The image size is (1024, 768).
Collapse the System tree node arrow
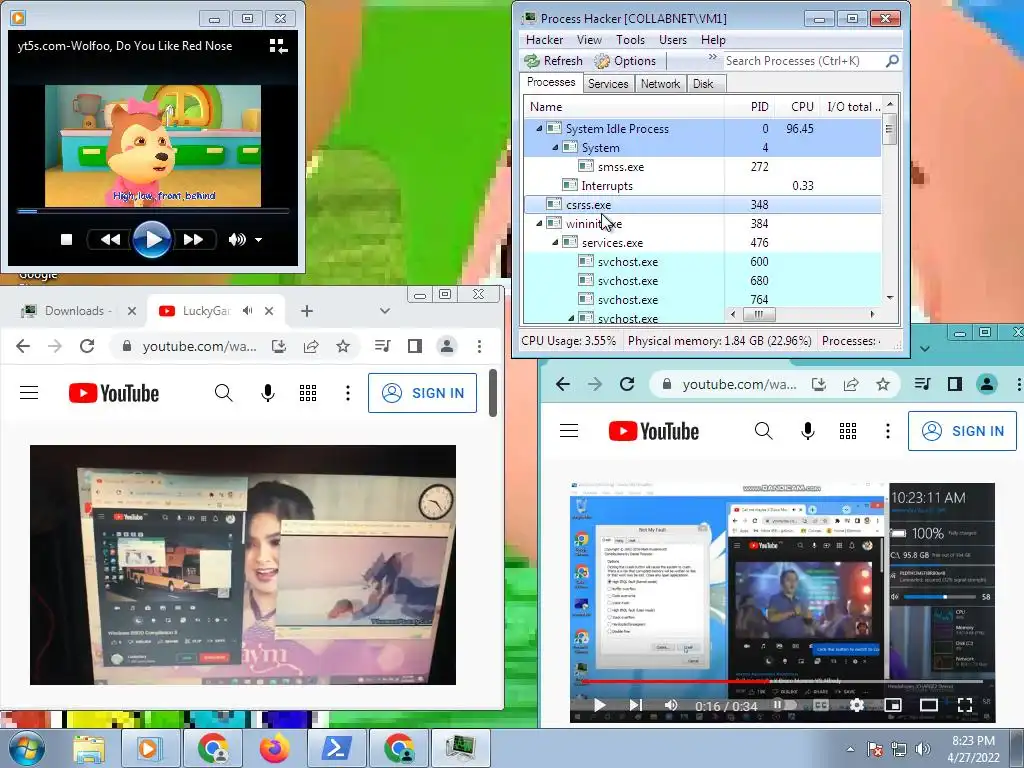pos(555,148)
